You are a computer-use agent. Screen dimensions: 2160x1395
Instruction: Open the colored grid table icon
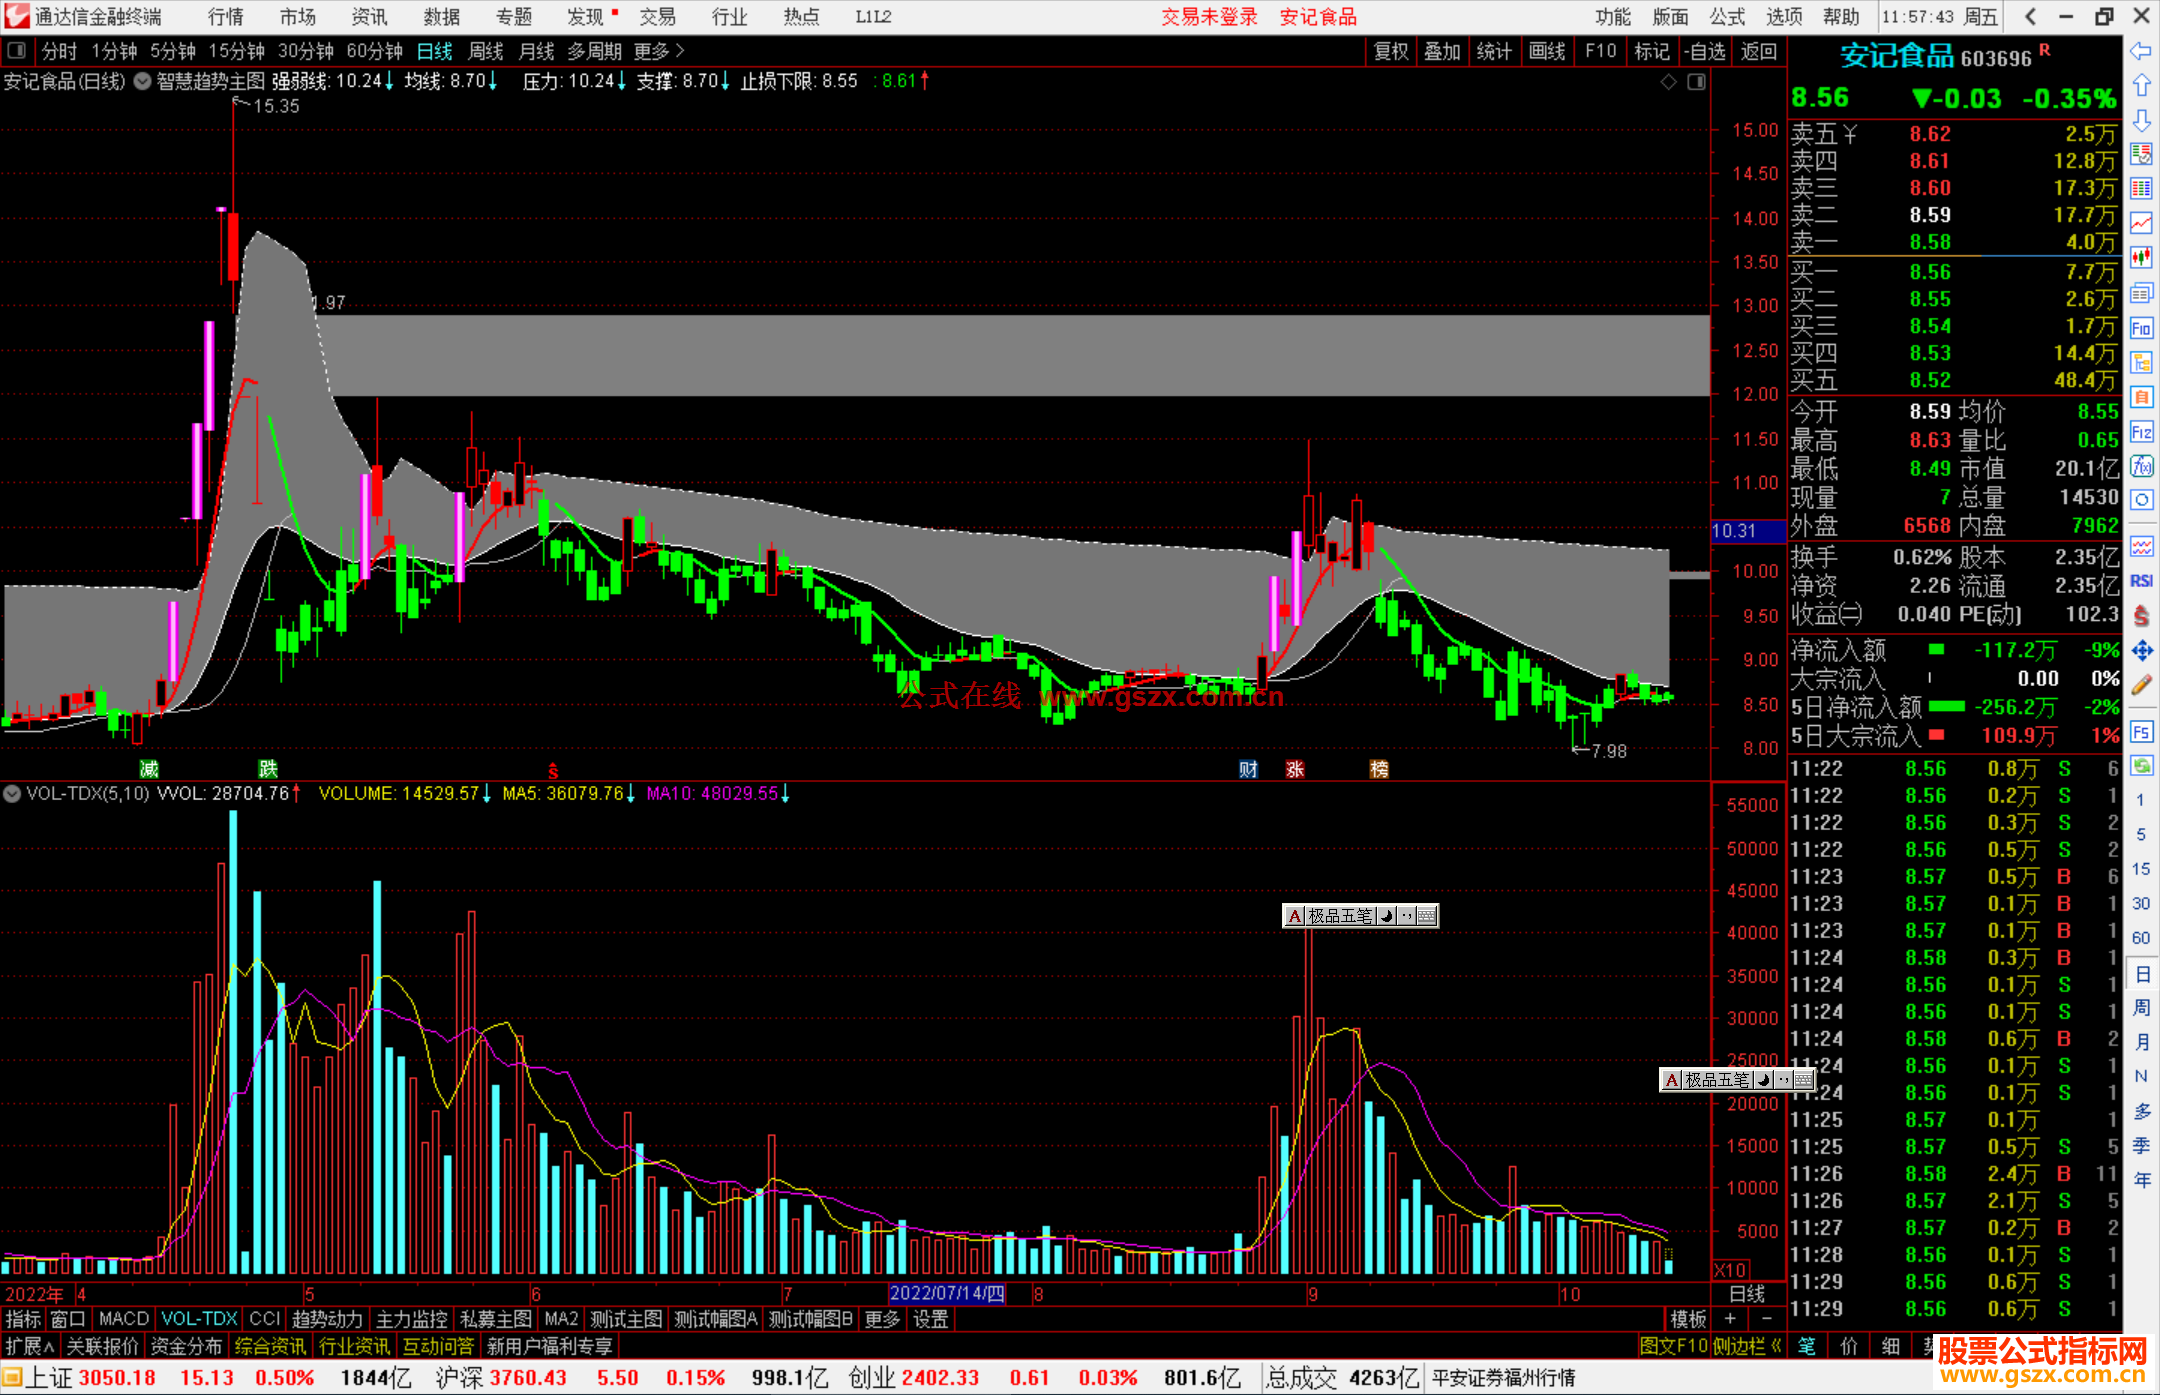(x=2141, y=189)
